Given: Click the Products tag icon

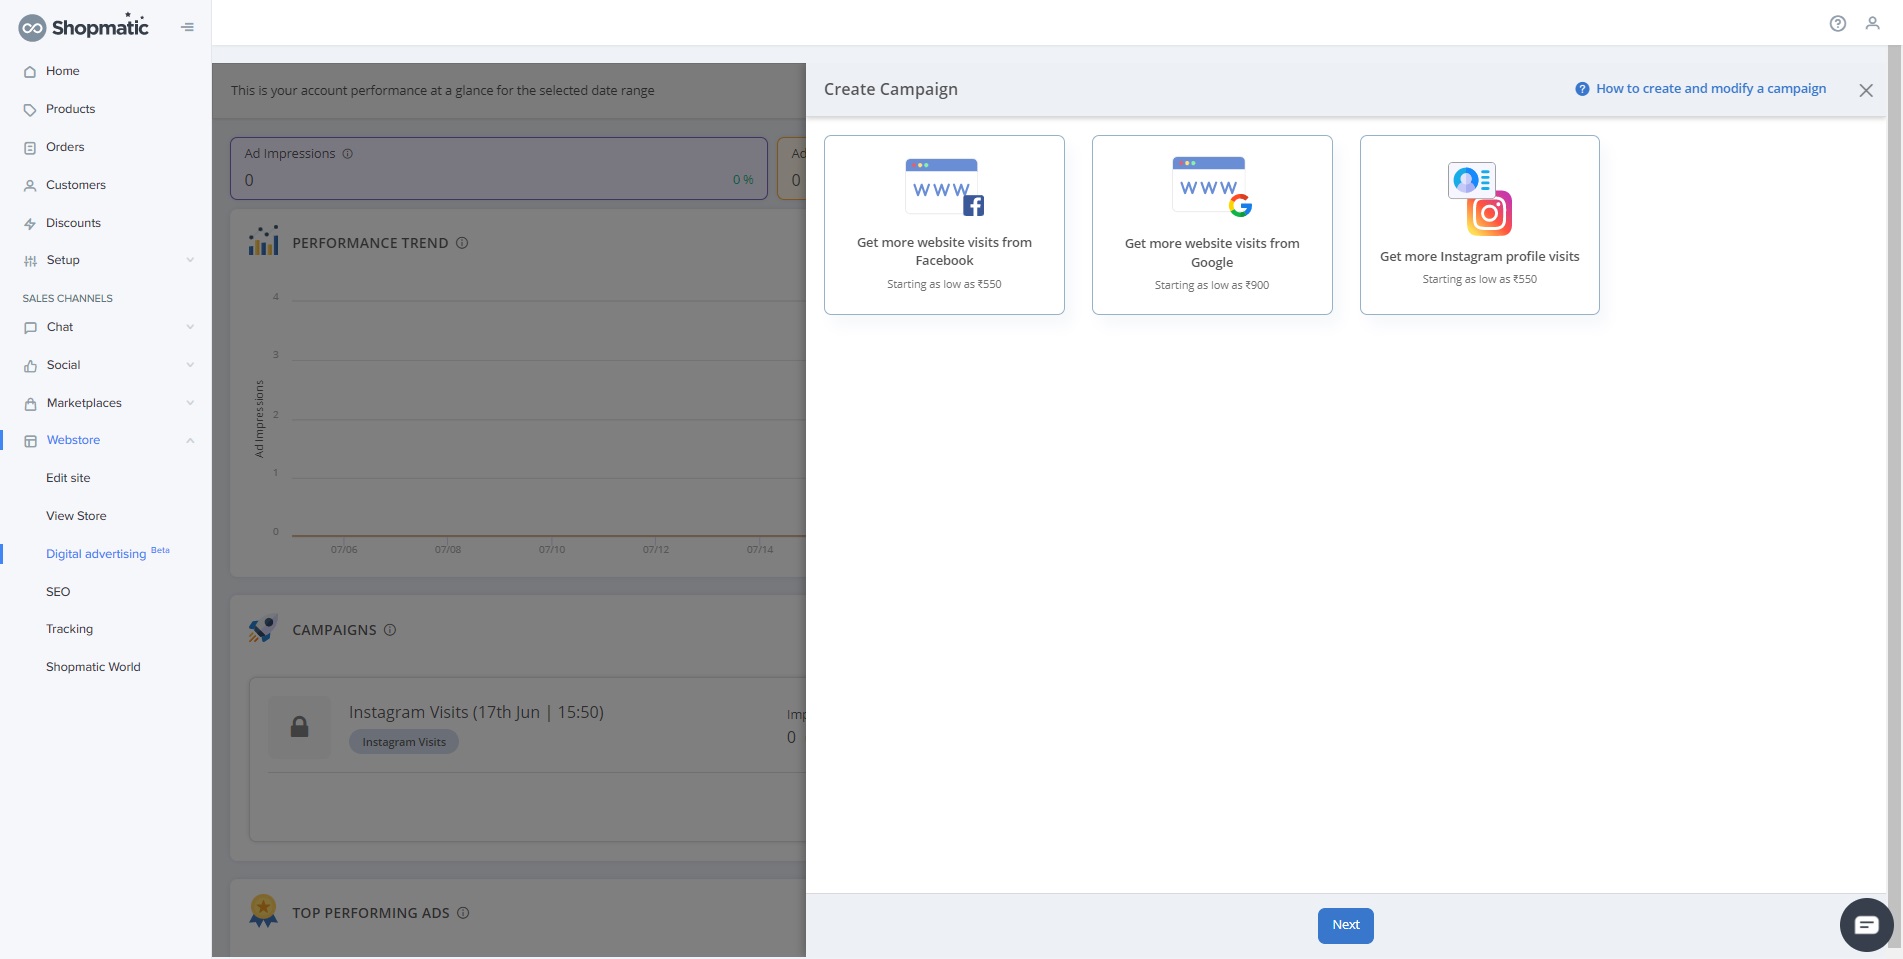Looking at the screenshot, I should 30,110.
